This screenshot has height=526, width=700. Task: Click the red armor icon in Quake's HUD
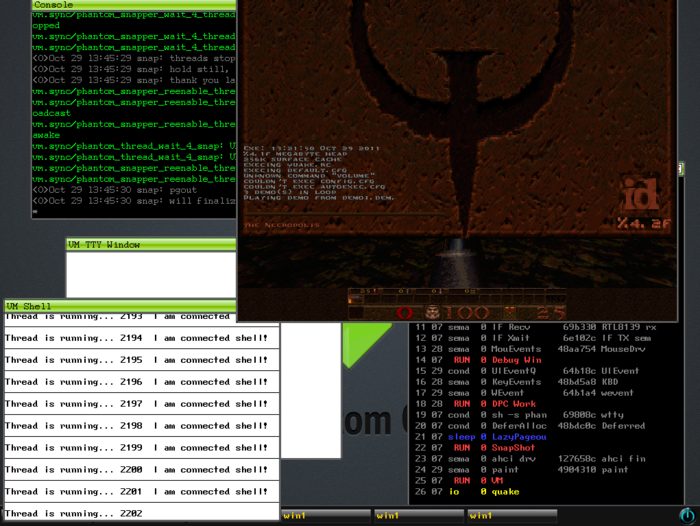click(404, 313)
